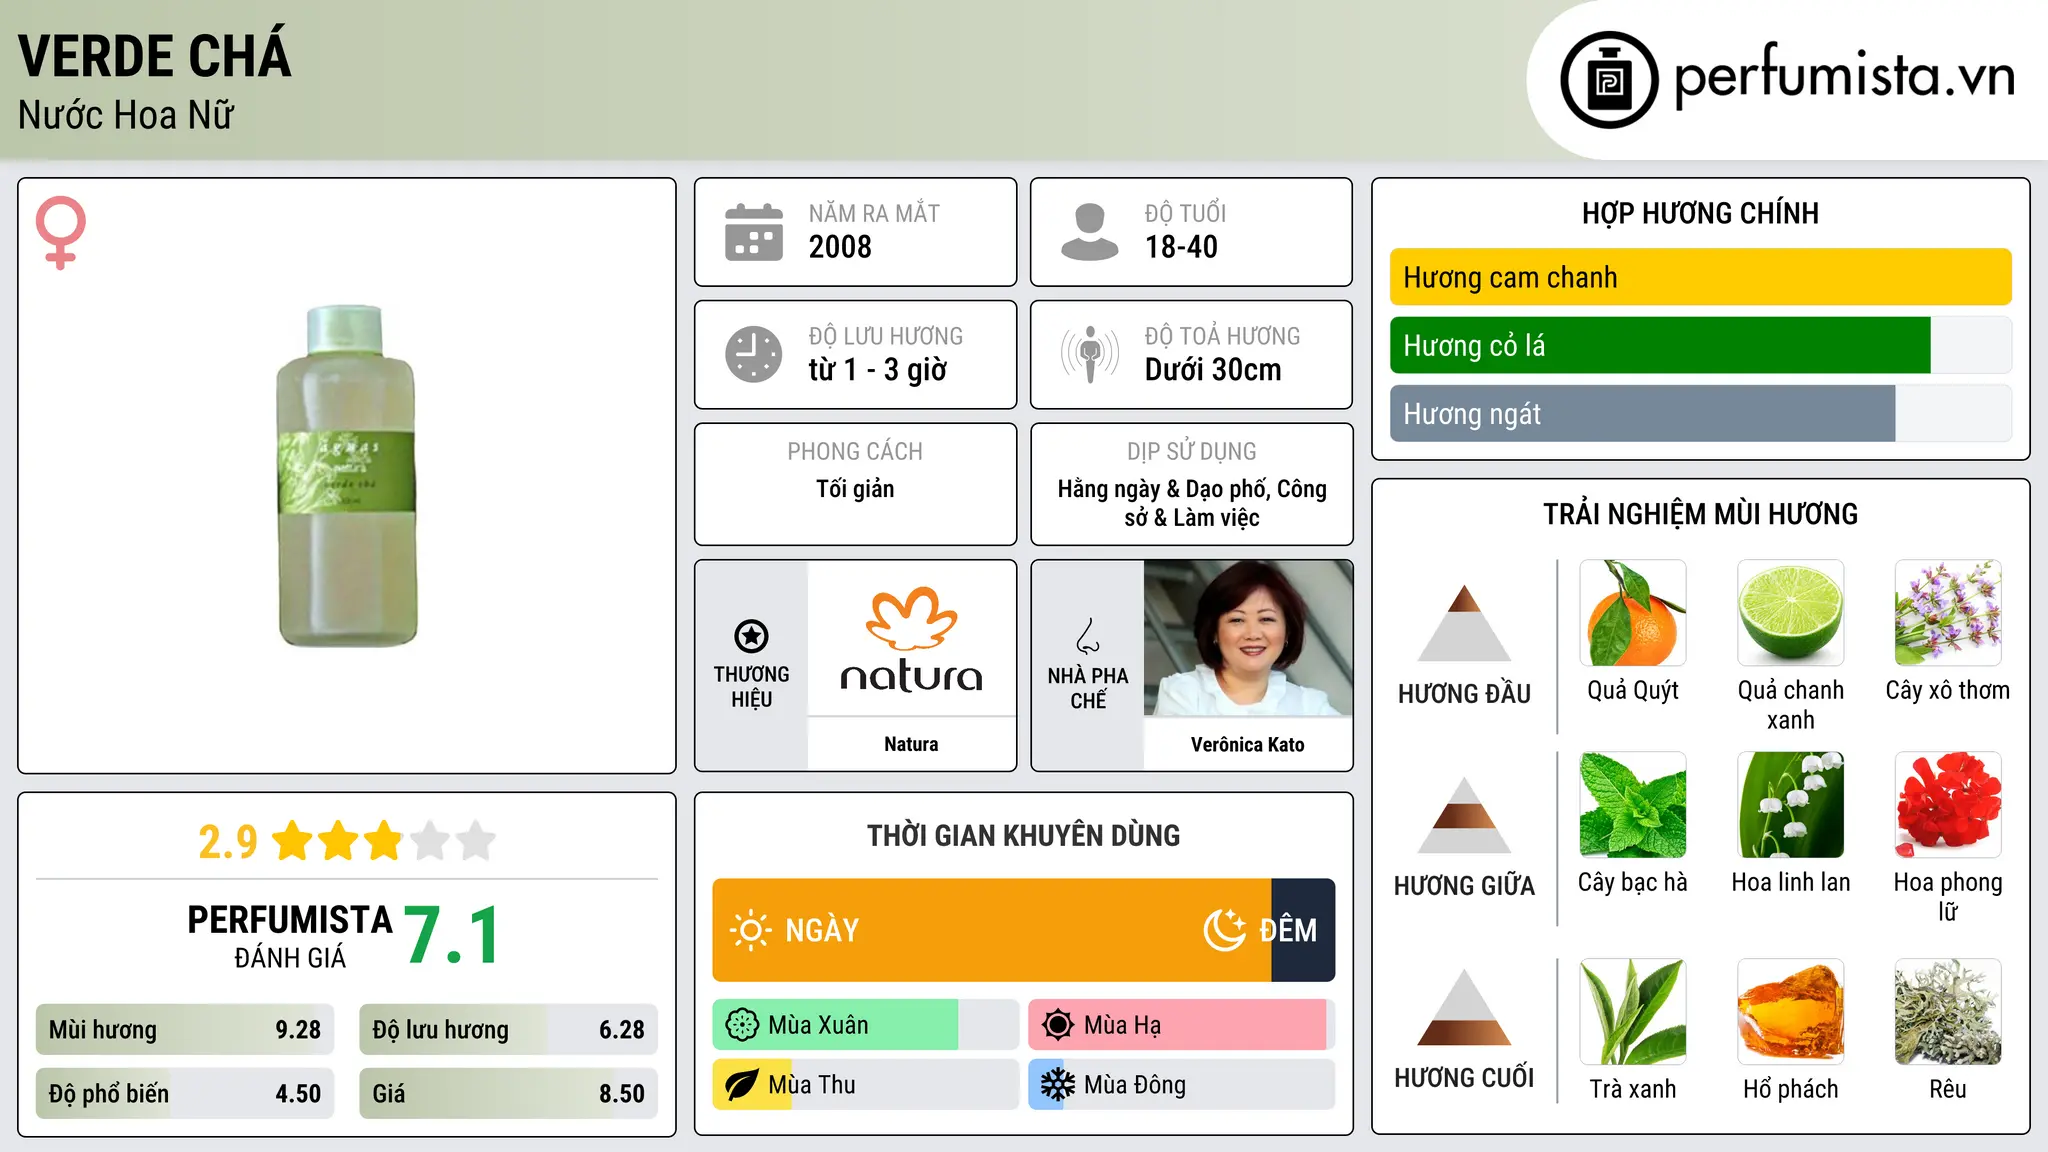Click the age range value 18-40
2048x1152 pixels.
click(x=1181, y=247)
